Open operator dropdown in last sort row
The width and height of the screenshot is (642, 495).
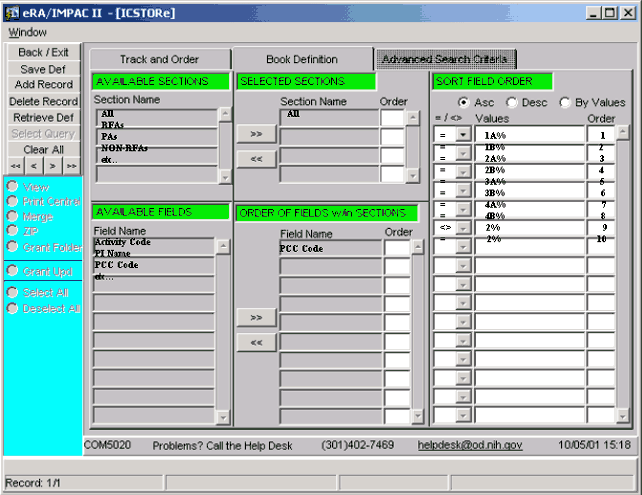click(463, 415)
